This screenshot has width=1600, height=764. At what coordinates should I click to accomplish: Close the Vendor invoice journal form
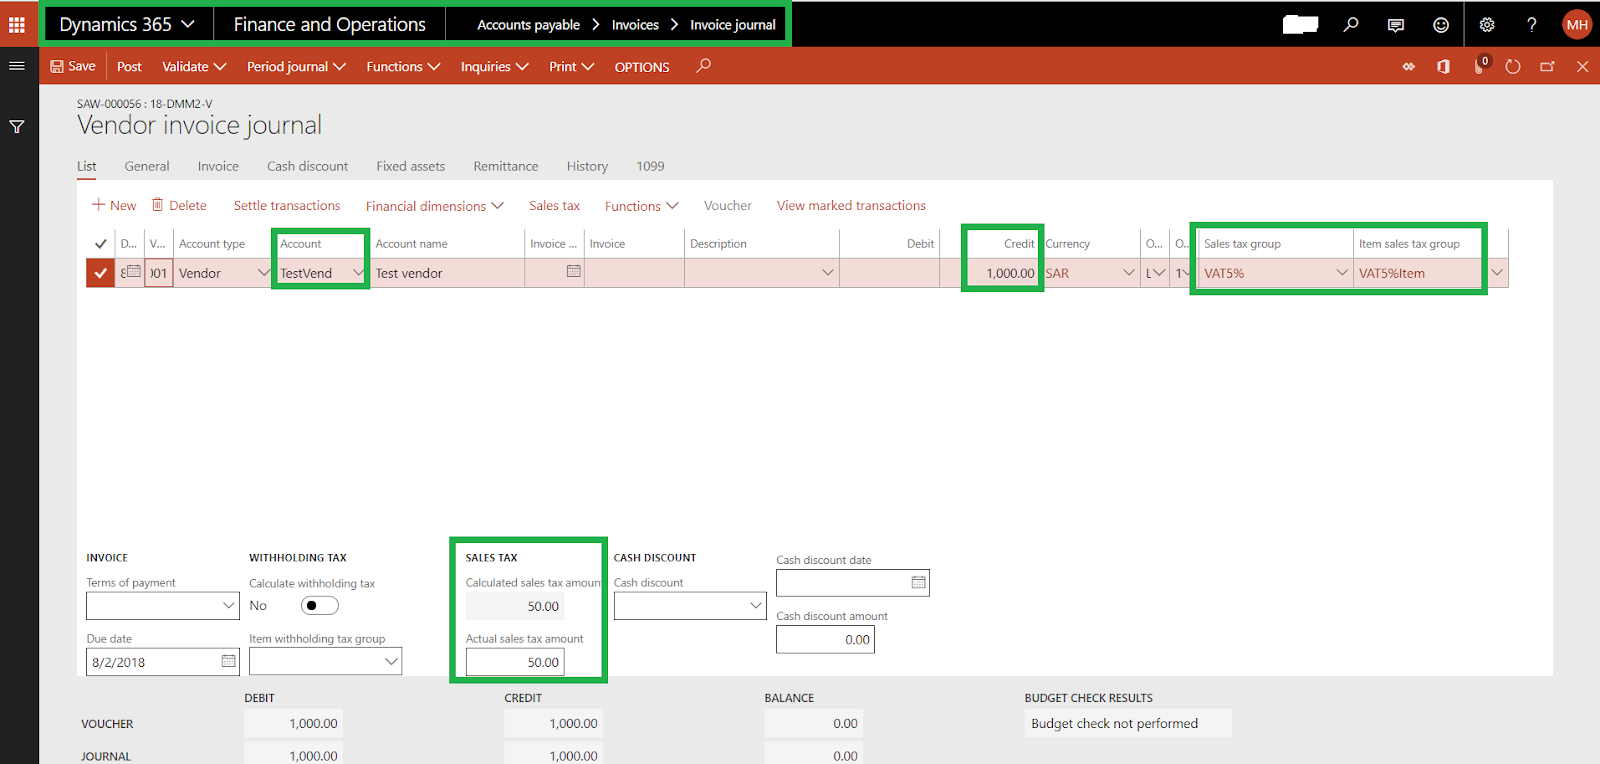1582,67
